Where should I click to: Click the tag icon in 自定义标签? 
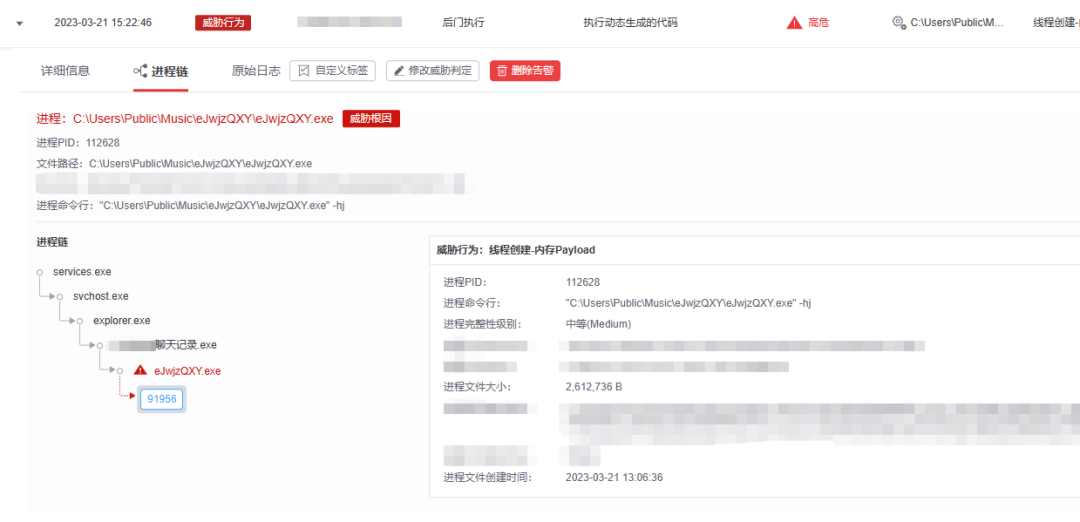tap(304, 71)
